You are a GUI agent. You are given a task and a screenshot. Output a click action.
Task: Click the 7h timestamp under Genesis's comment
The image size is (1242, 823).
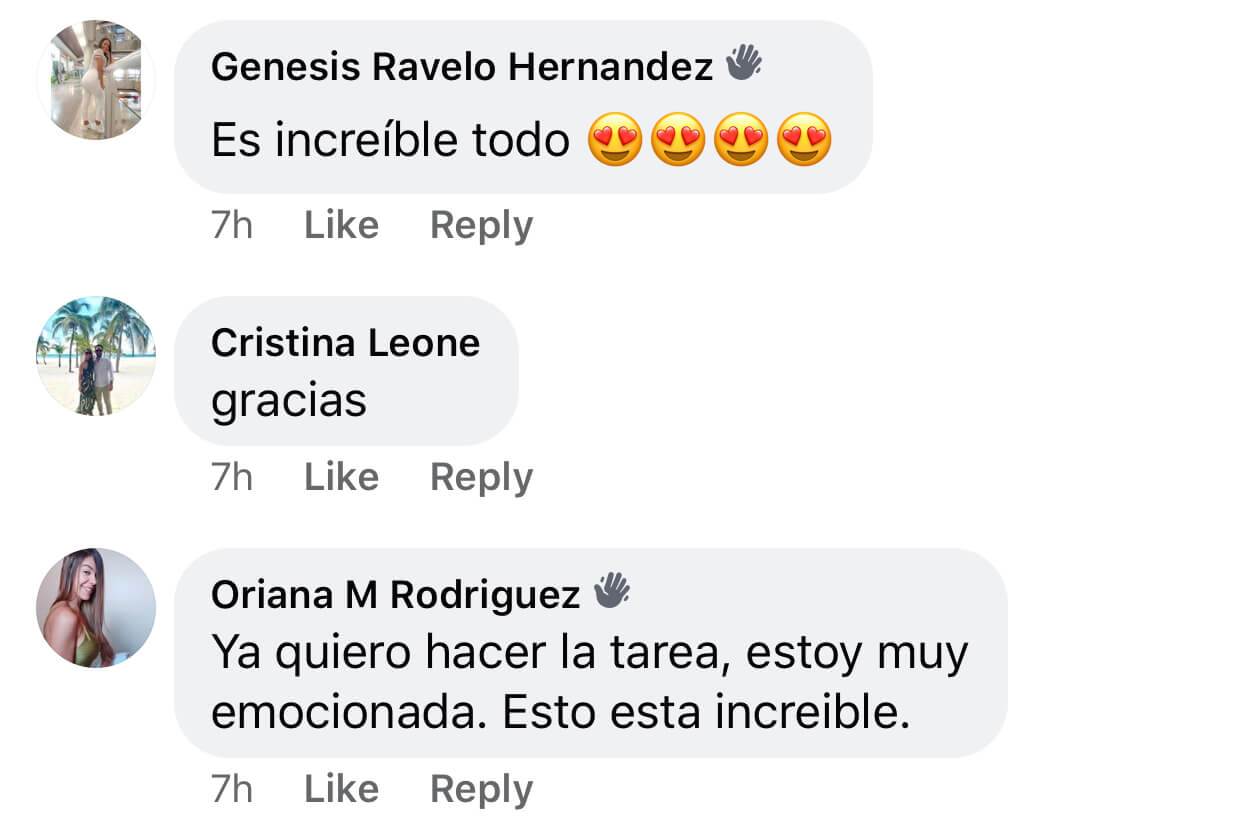pos(232,226)
